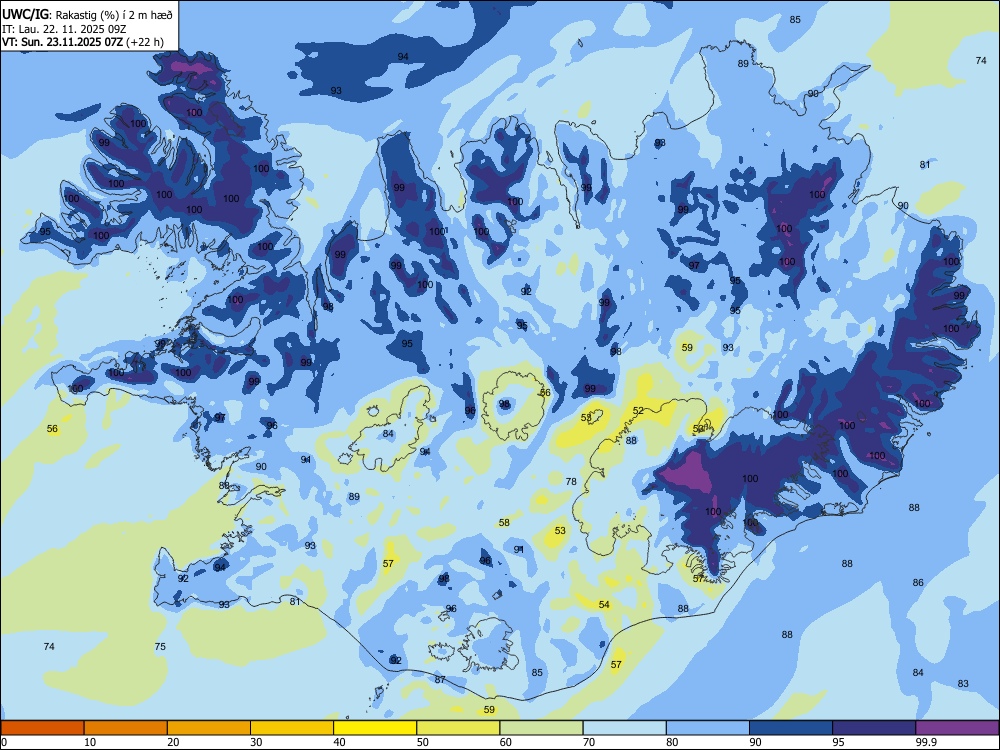Click the navy 95–99.9 legend swatch
1000x750 pixels.
874,728
